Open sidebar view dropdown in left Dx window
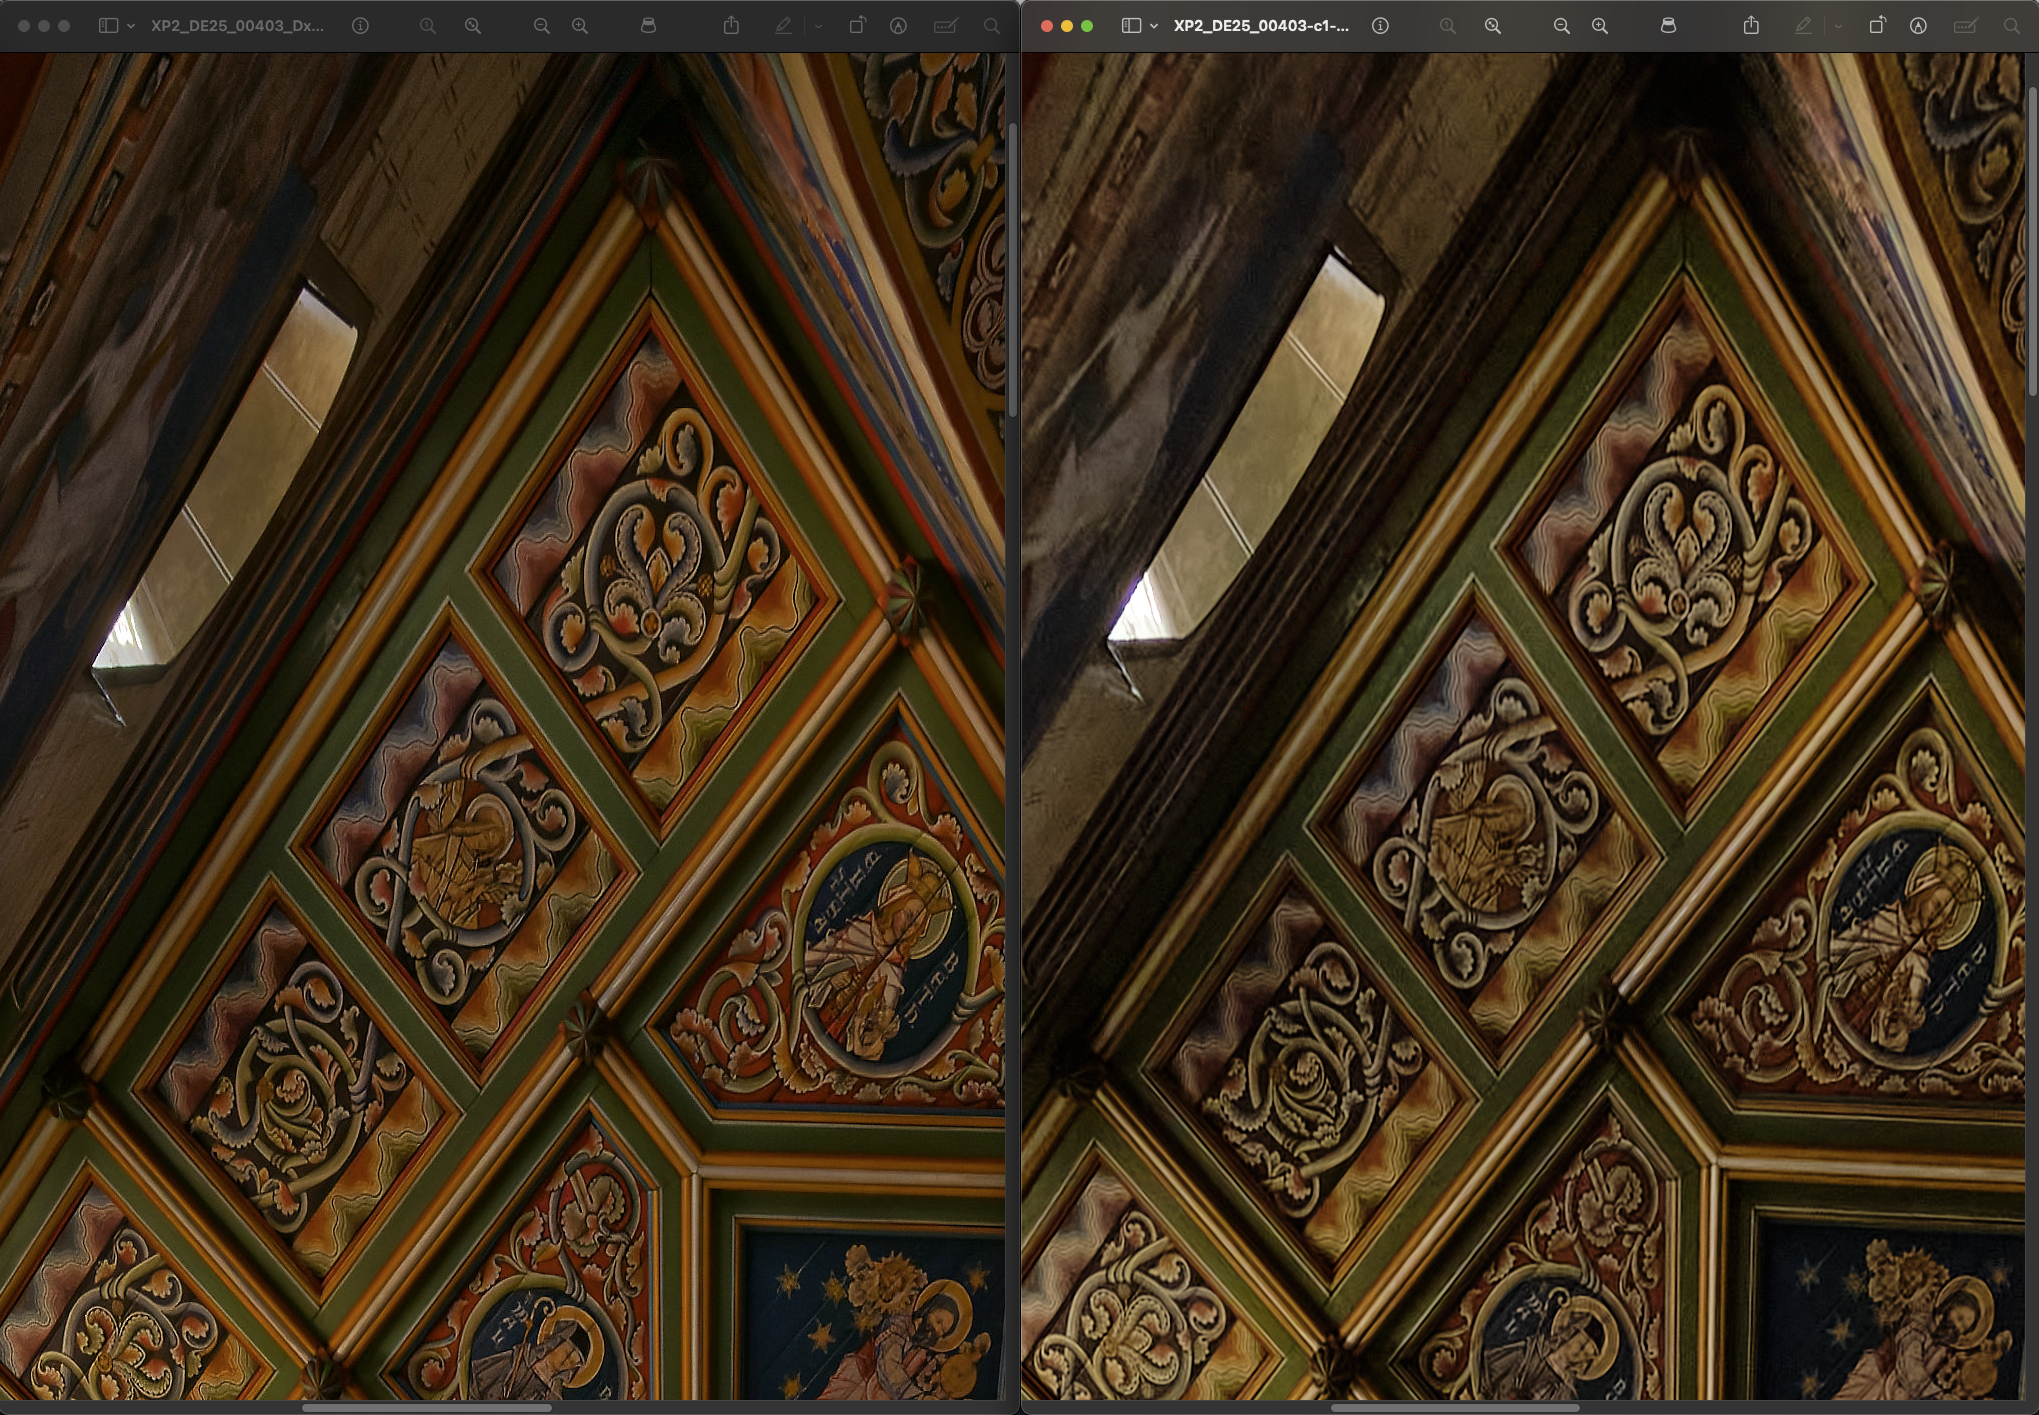Screen dimensions: 2039x1415 (x=131, y=26)
